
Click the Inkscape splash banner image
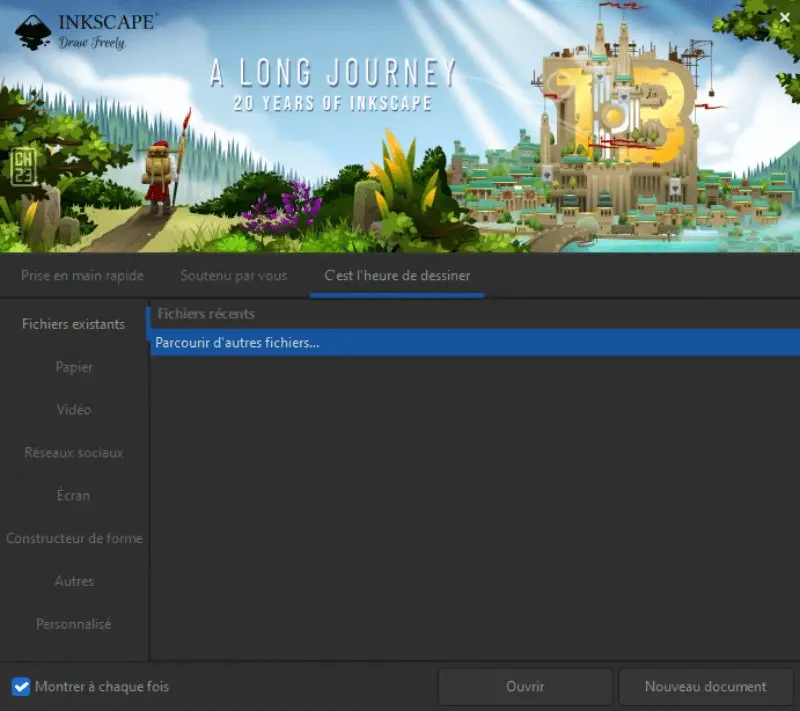pyautogui.click(x=400, y=126)
